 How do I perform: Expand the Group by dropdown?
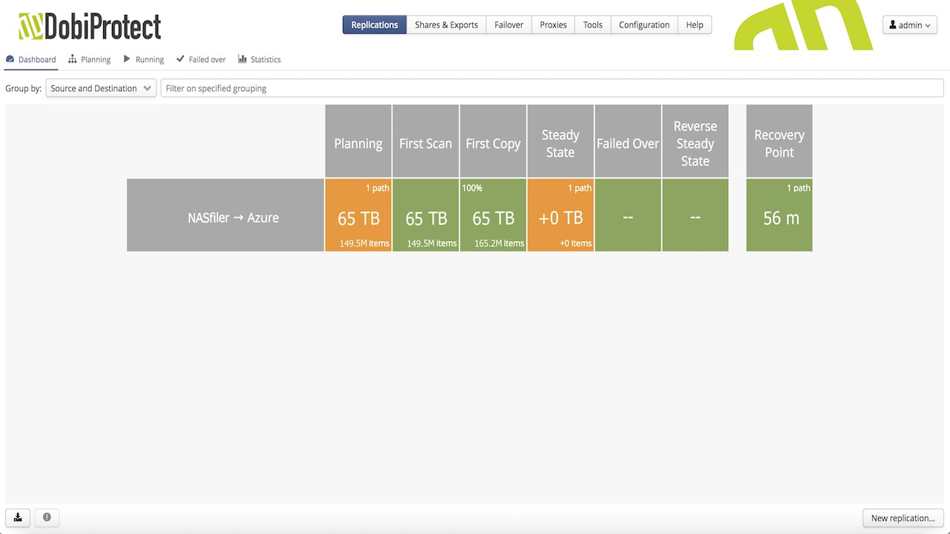101,88
